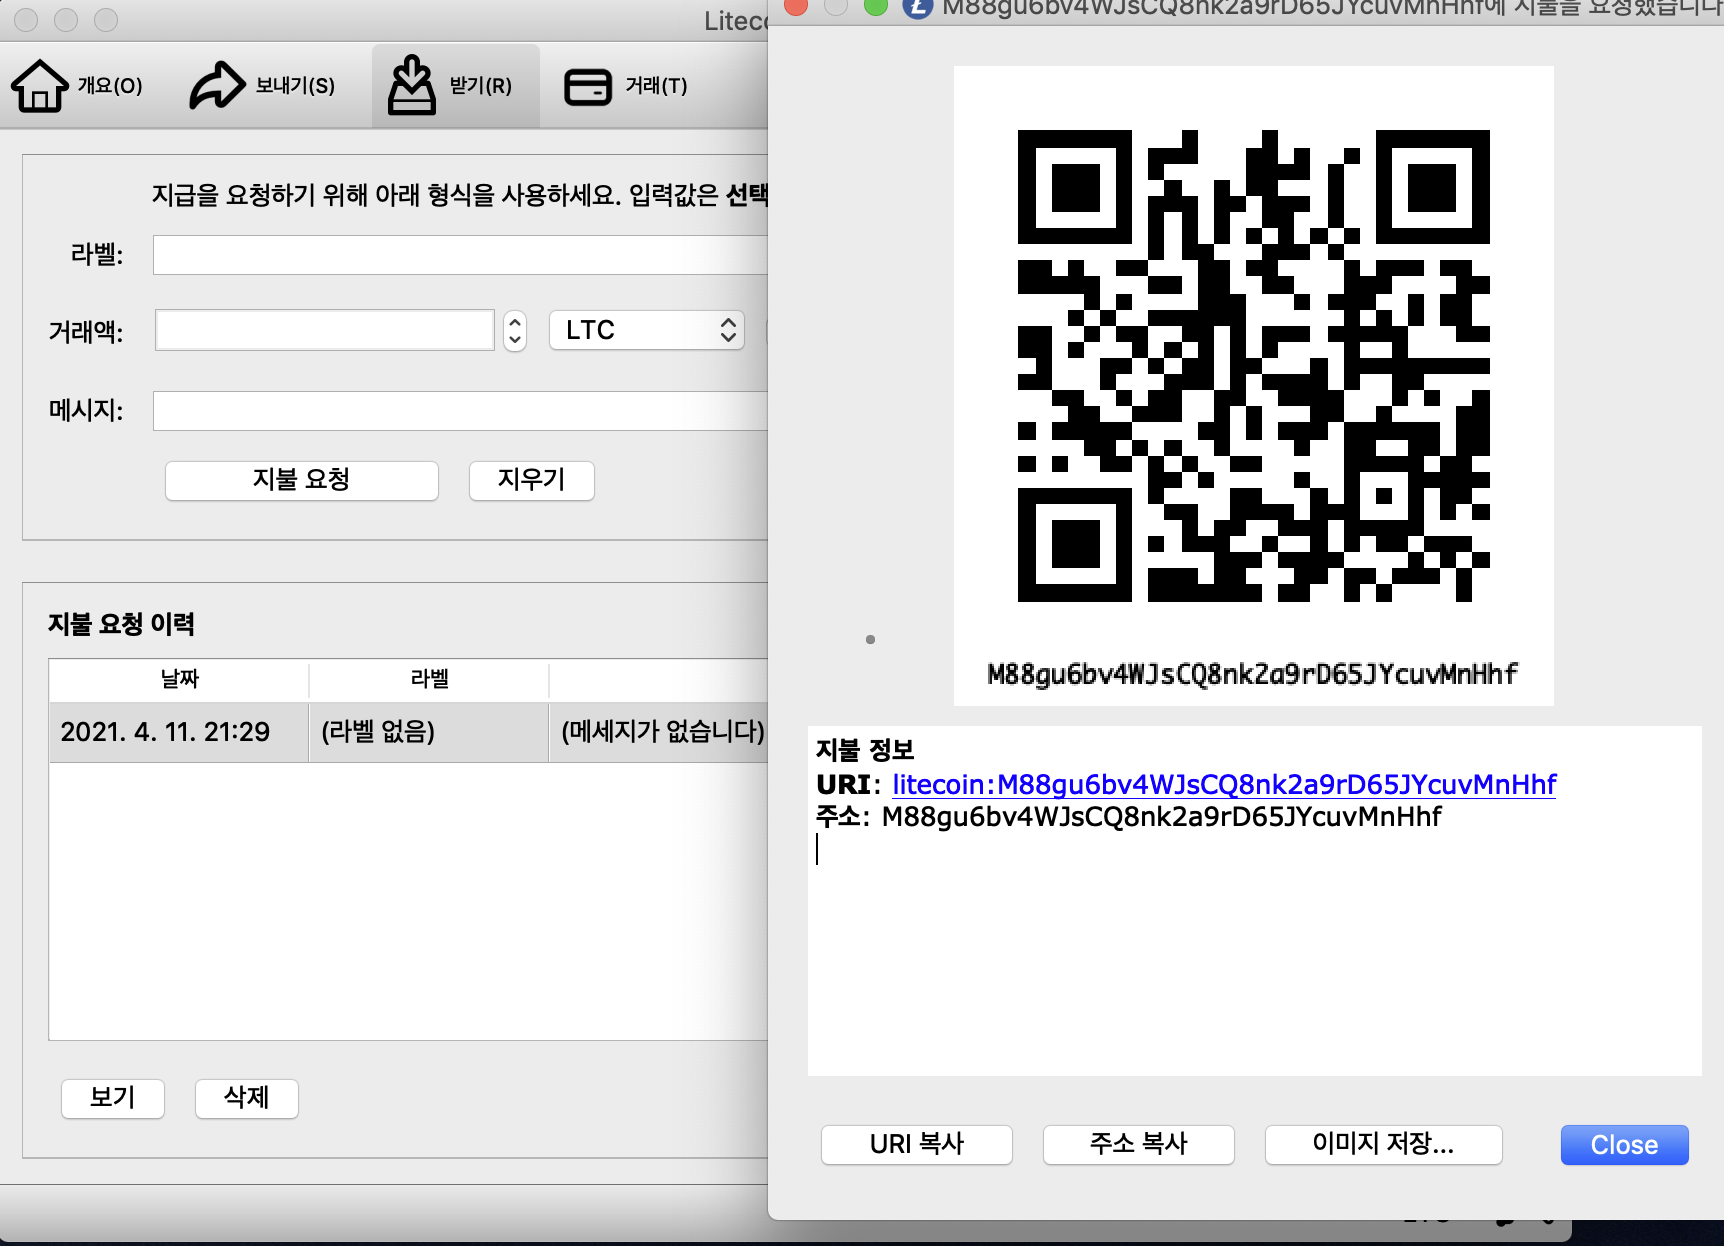Sort history by 날짜 column header
This screenshot has width=1724, height=1246.
point(179,679)
